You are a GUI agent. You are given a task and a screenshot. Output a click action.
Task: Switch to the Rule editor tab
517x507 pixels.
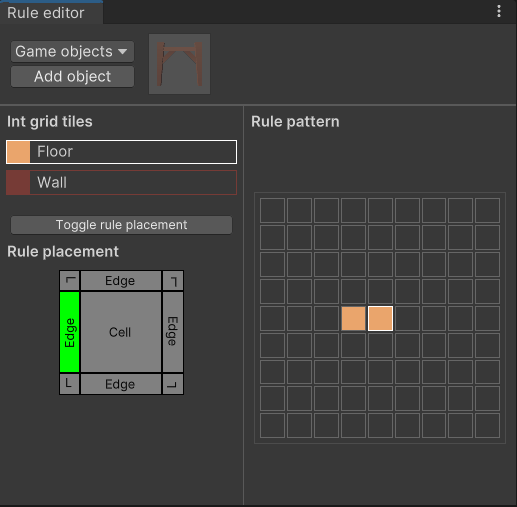[x=46, y=13]
